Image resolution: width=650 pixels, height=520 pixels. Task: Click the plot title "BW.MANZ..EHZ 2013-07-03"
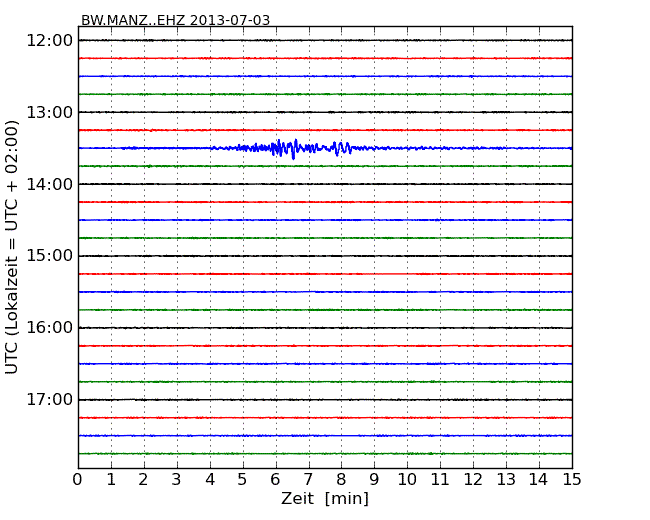click(x=175, y=20)
